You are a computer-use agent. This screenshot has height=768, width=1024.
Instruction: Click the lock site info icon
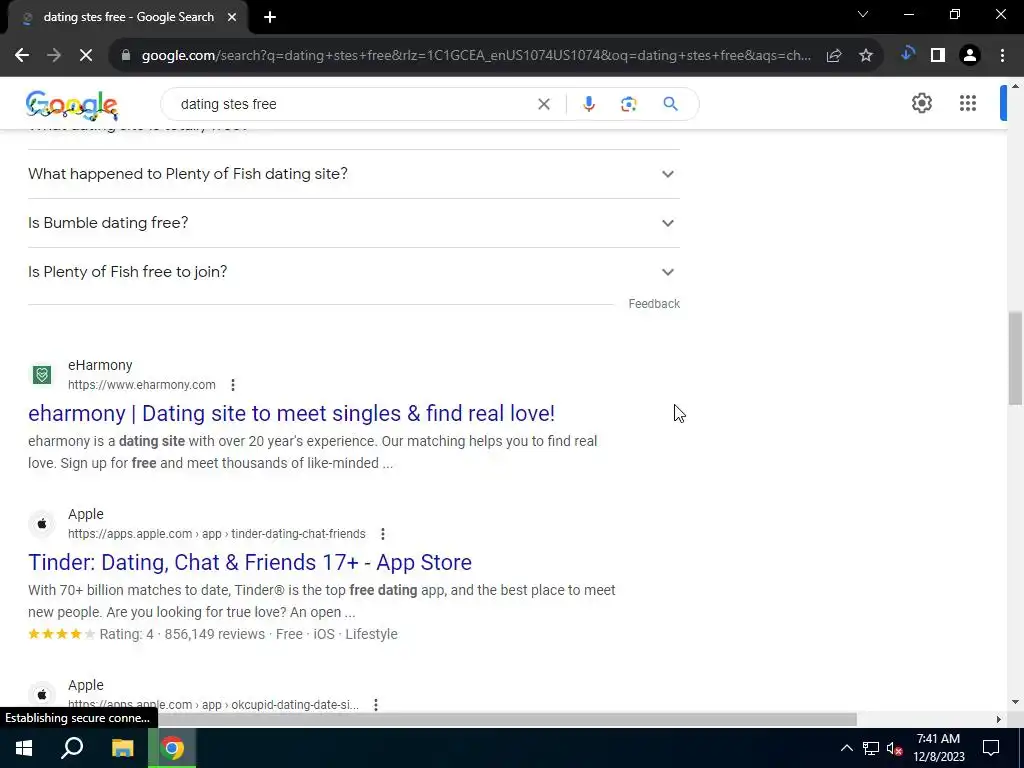tap(126, 56)
